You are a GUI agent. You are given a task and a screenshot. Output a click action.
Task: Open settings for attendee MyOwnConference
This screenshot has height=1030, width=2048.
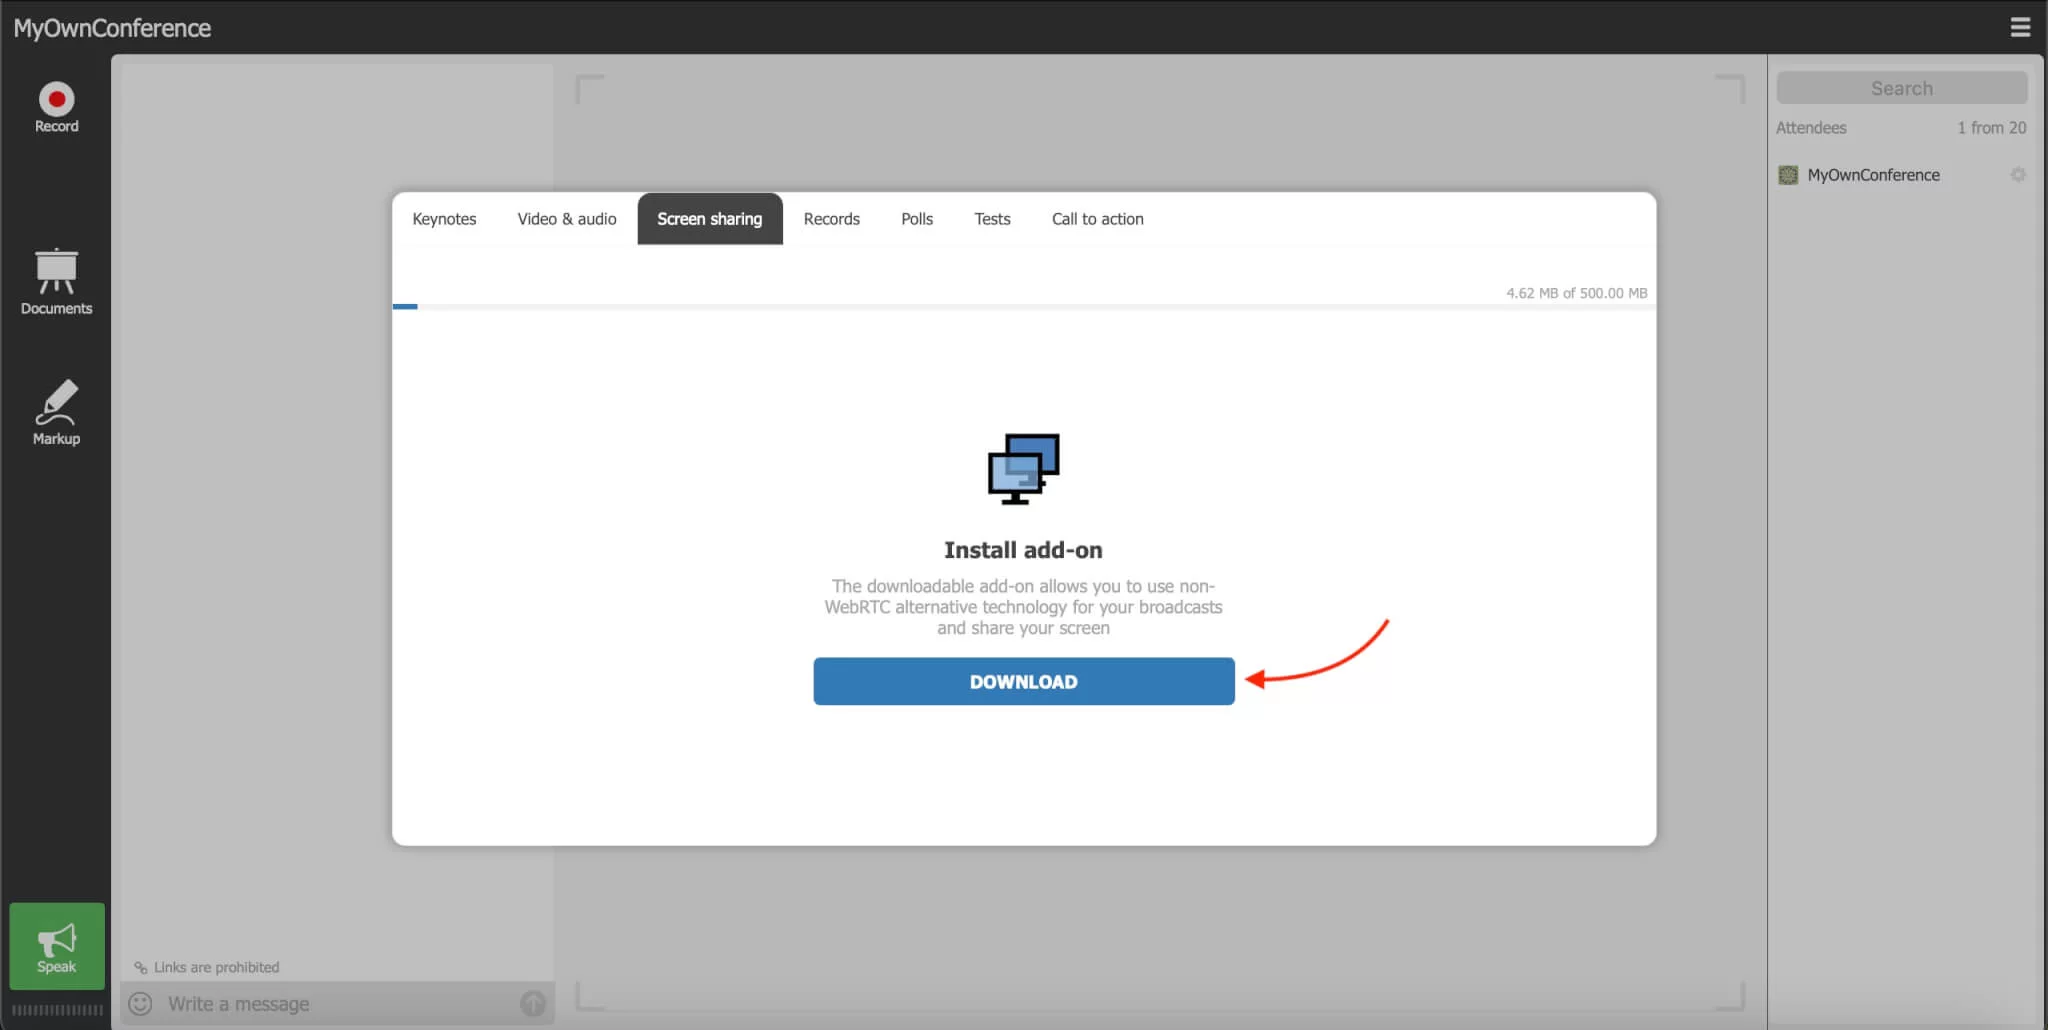[x=2017, y=174]
